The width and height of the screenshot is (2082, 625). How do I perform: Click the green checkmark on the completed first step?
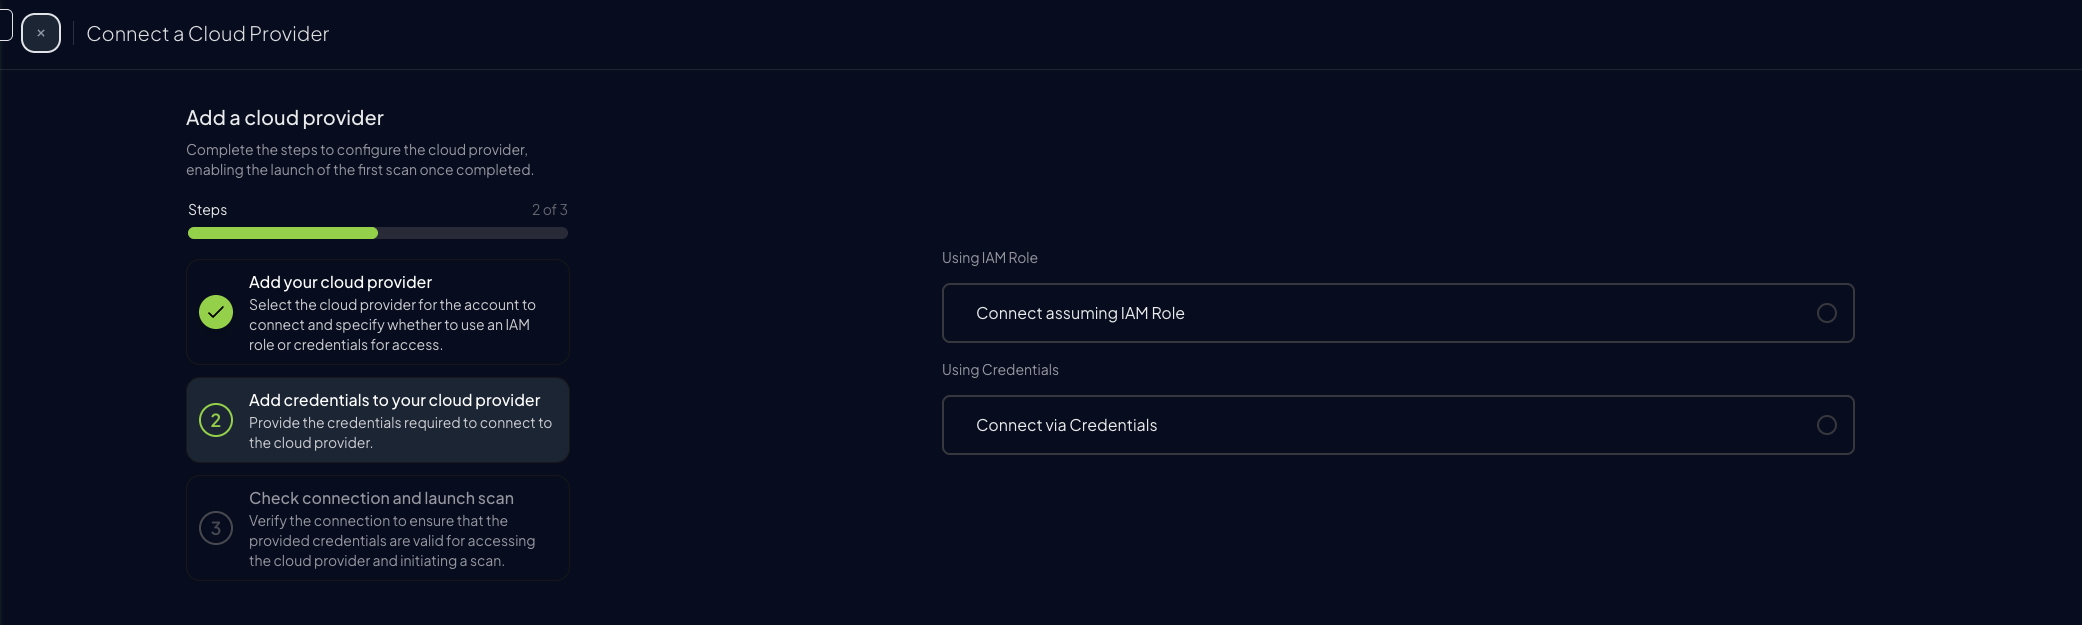point(216,311)
